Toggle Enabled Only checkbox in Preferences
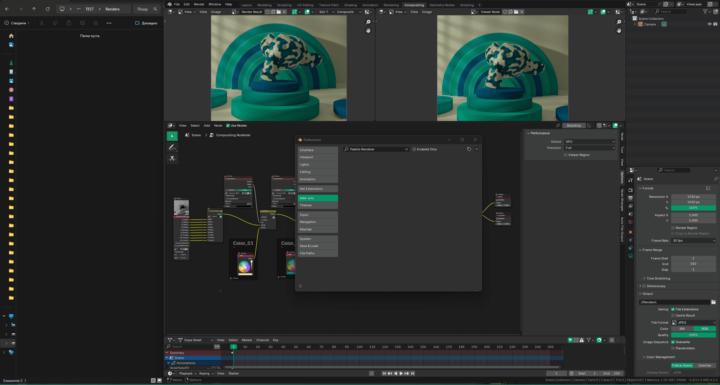This screenshot has width=720, height=385. [414, 149]
